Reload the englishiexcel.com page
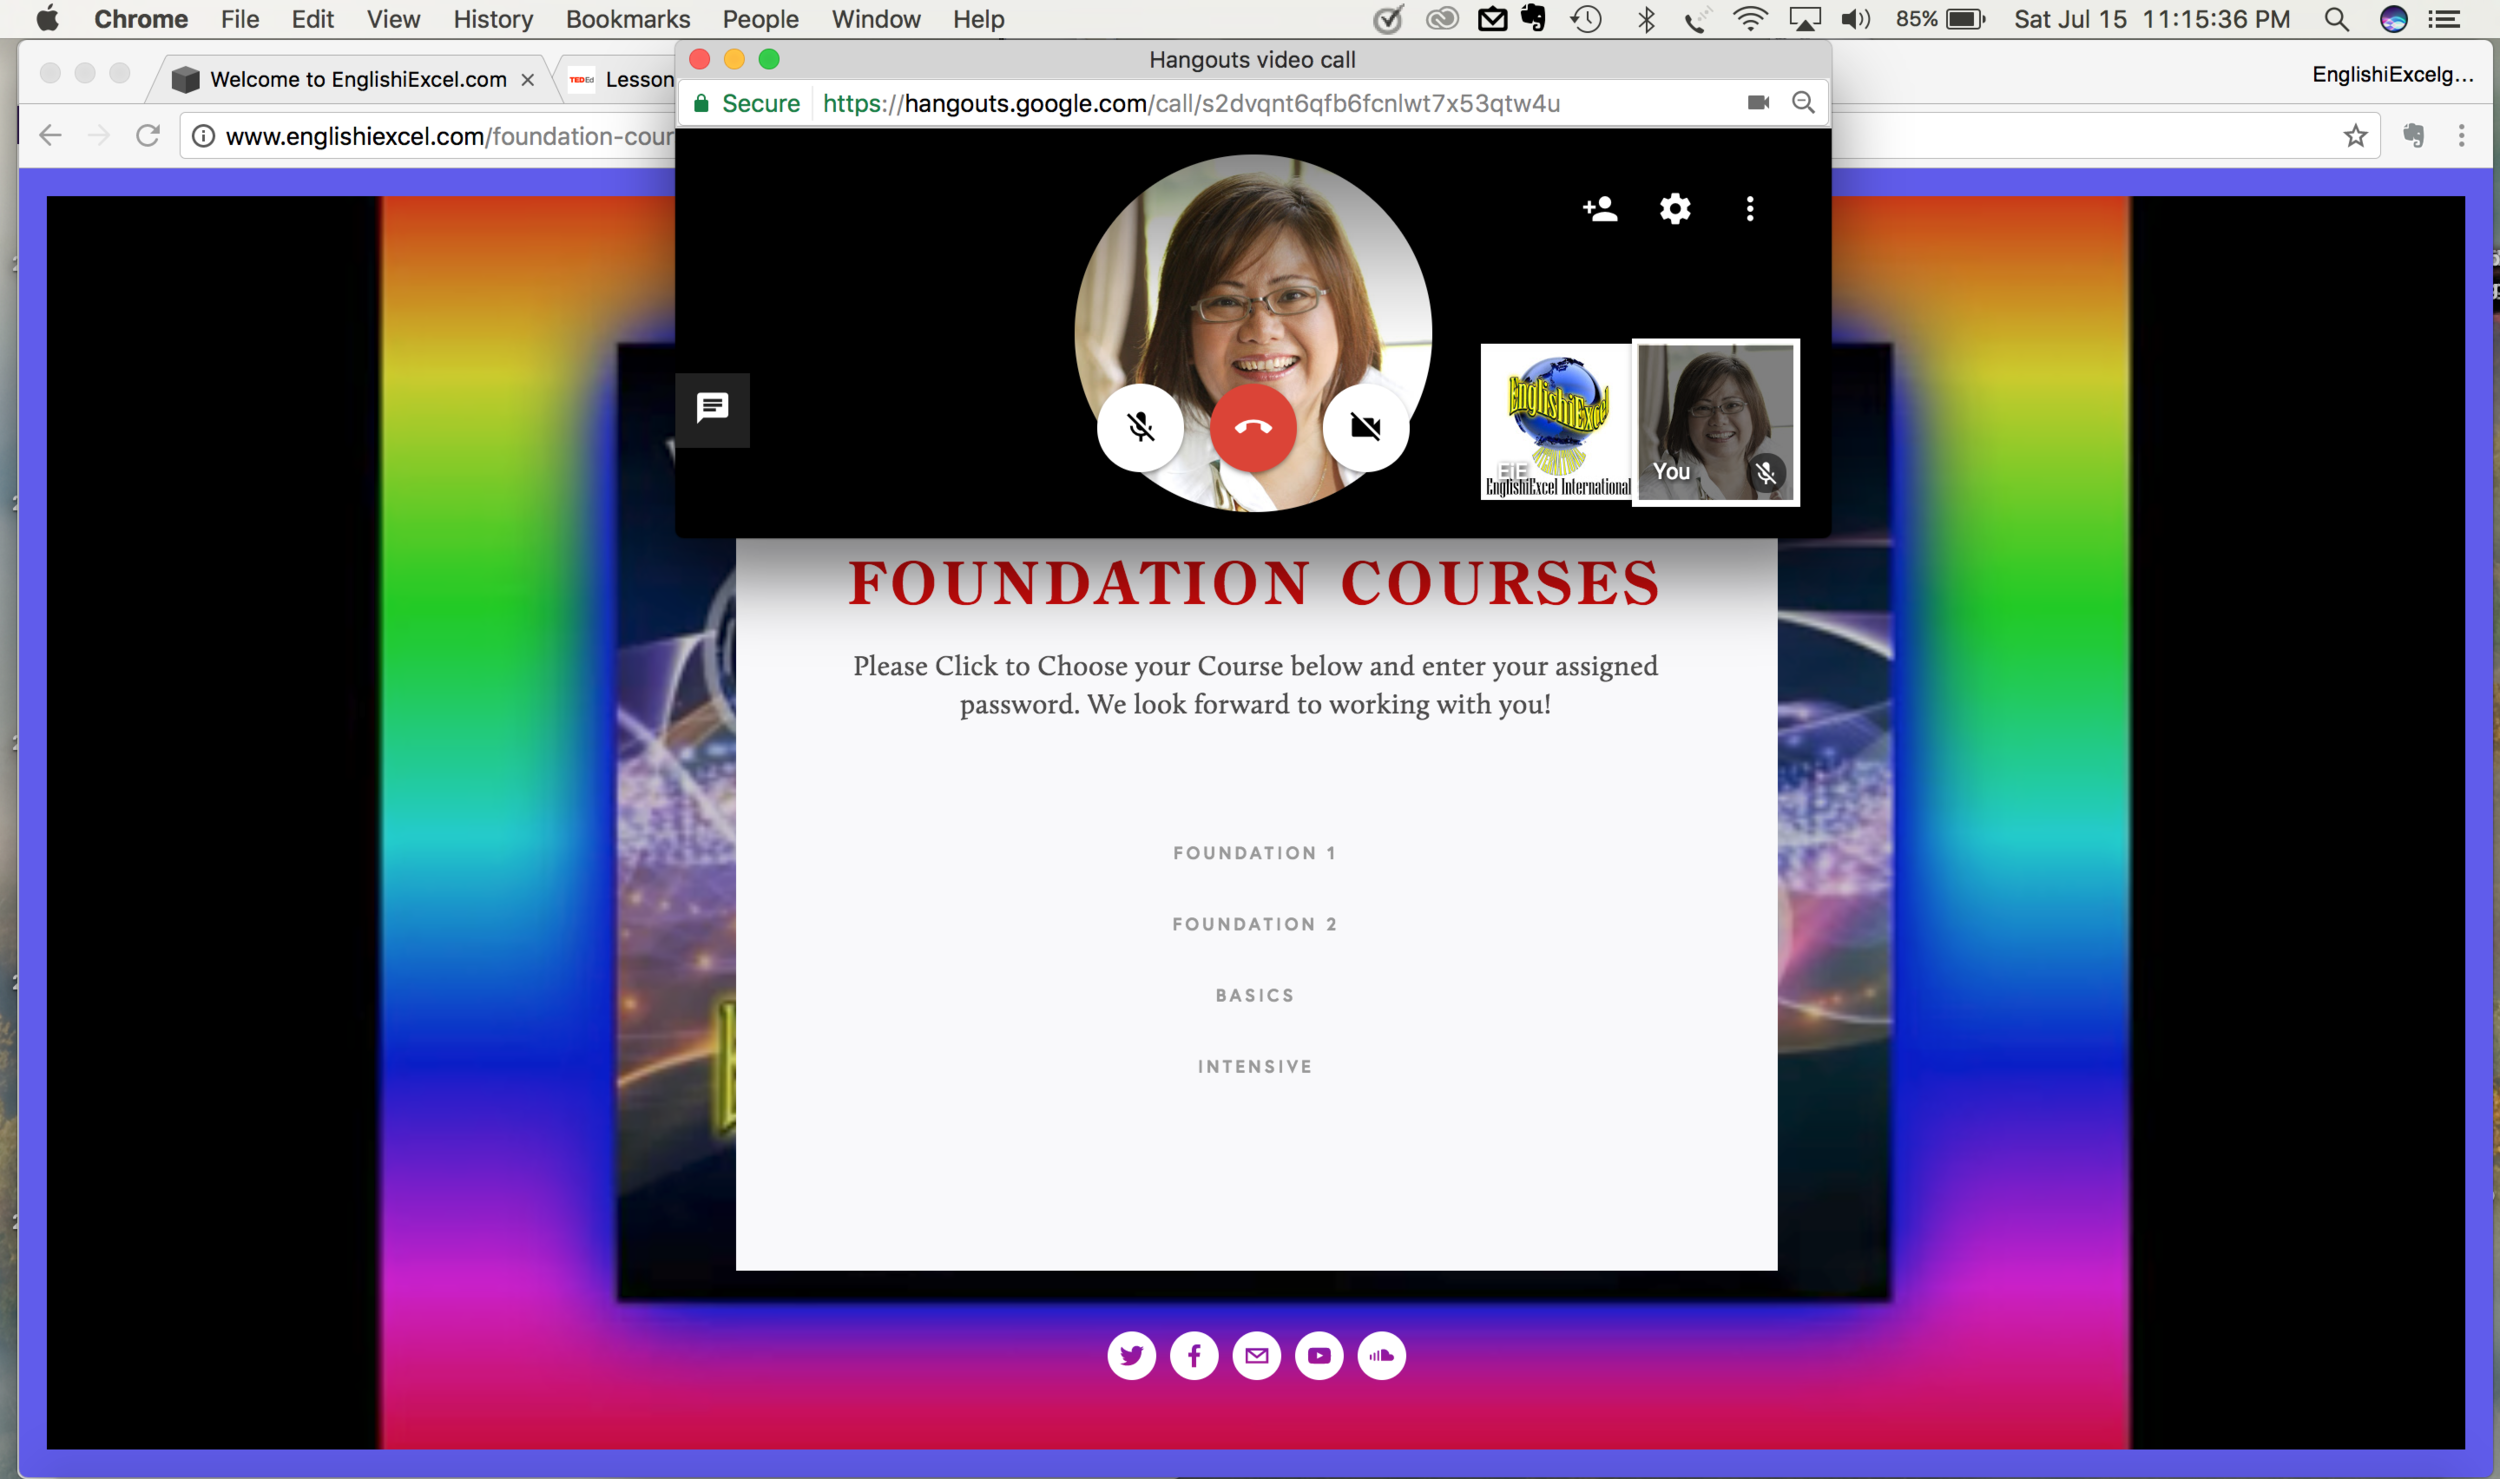The width and height of the screenshot is (2500, 1479). 148,135
